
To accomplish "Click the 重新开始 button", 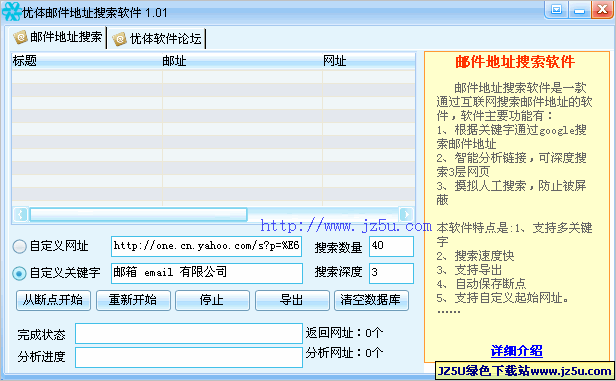I will pos(133,300).
